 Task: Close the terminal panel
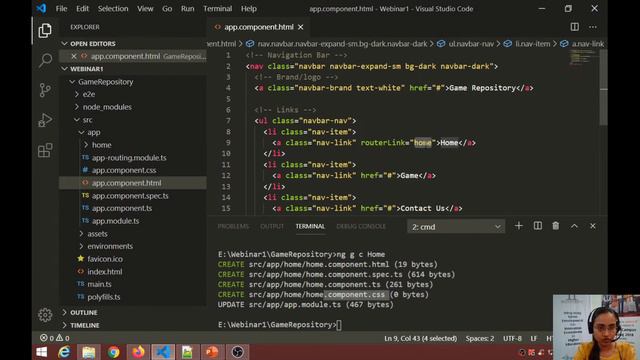tap(593, 226)
